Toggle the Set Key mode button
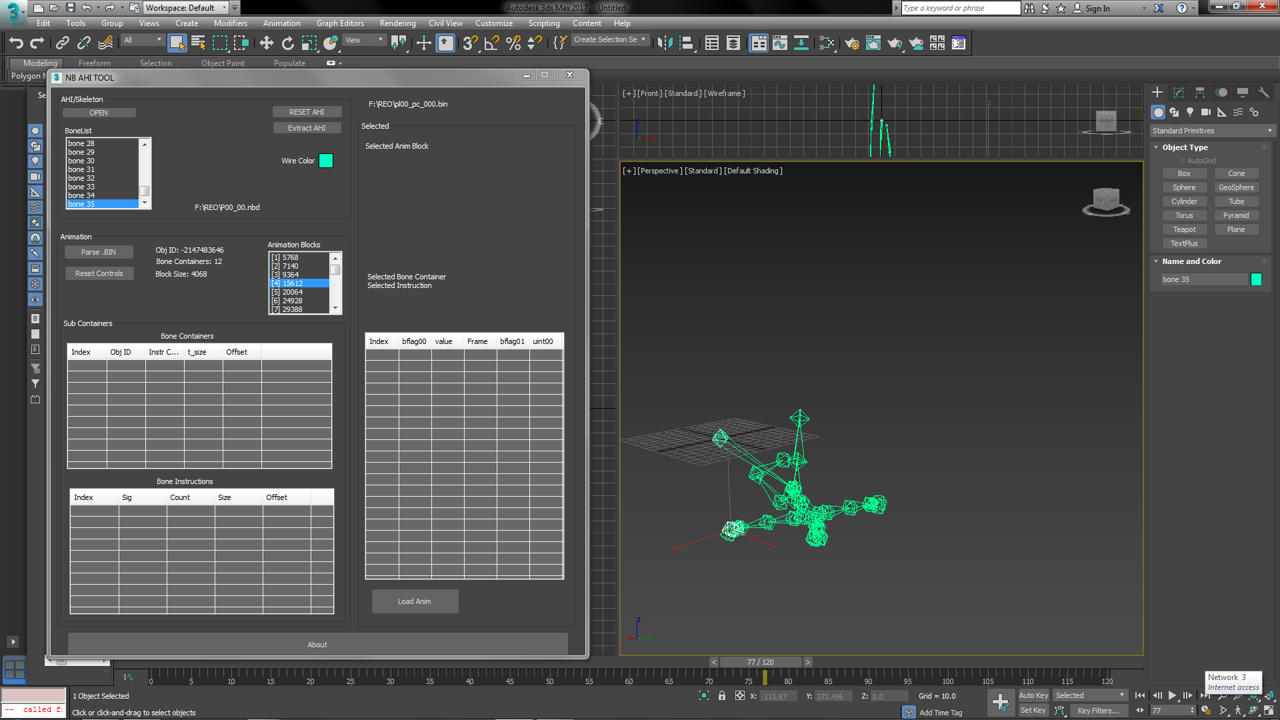 pos(1033,710)
